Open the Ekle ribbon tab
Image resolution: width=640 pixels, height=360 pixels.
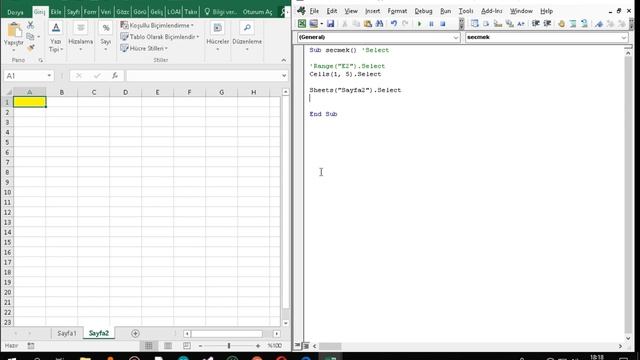[x=56, y=12]
